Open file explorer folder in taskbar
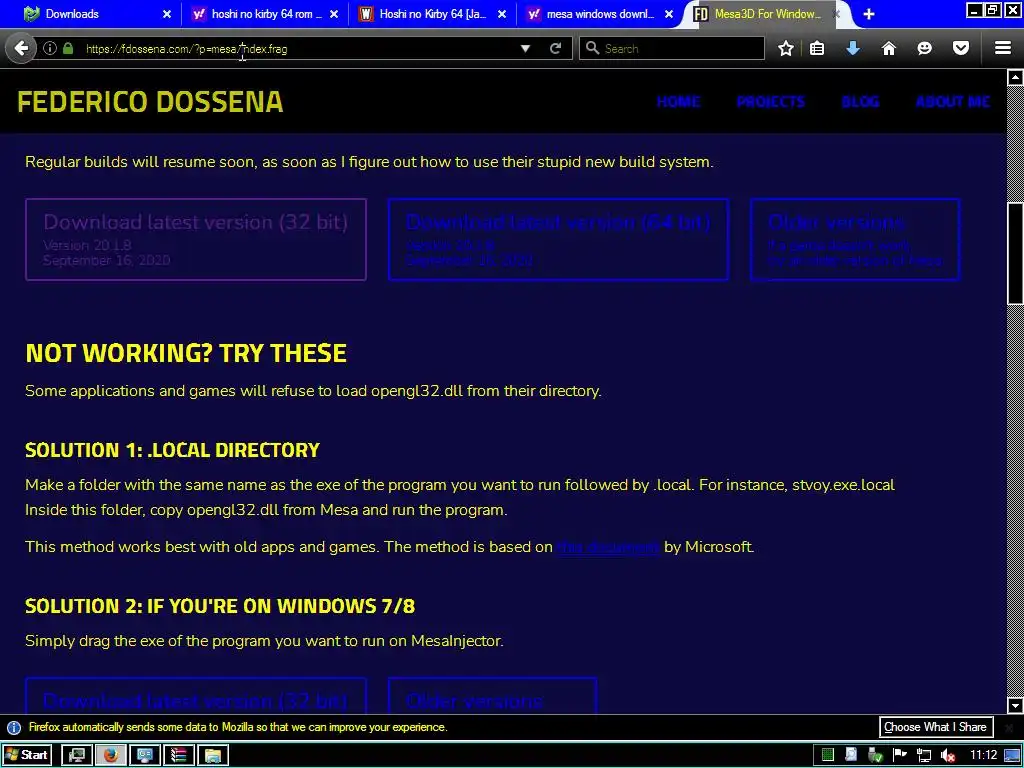This screenshot has width=1024, height=768. click(213, 755)
